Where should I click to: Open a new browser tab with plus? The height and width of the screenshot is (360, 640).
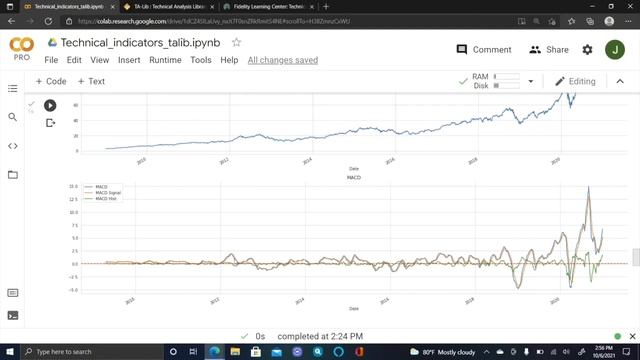coord(326,7)
